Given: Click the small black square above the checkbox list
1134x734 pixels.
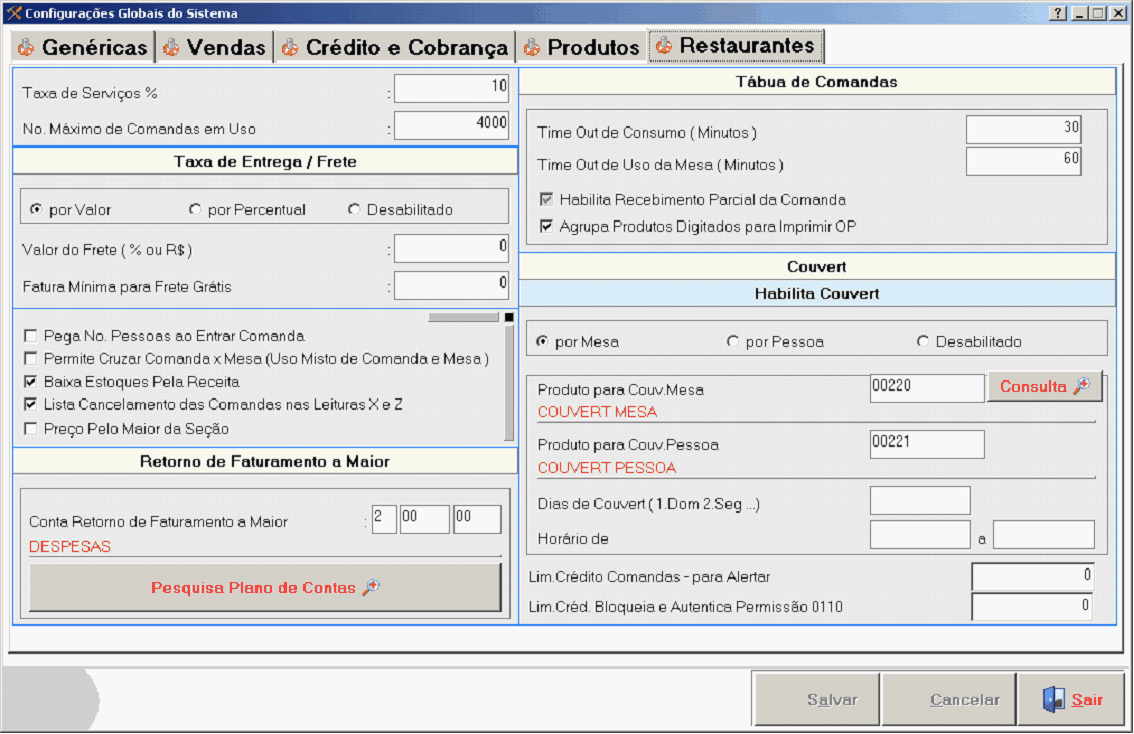Looking at the screenshot, I should pyautogui.click(x=508, y=318).
